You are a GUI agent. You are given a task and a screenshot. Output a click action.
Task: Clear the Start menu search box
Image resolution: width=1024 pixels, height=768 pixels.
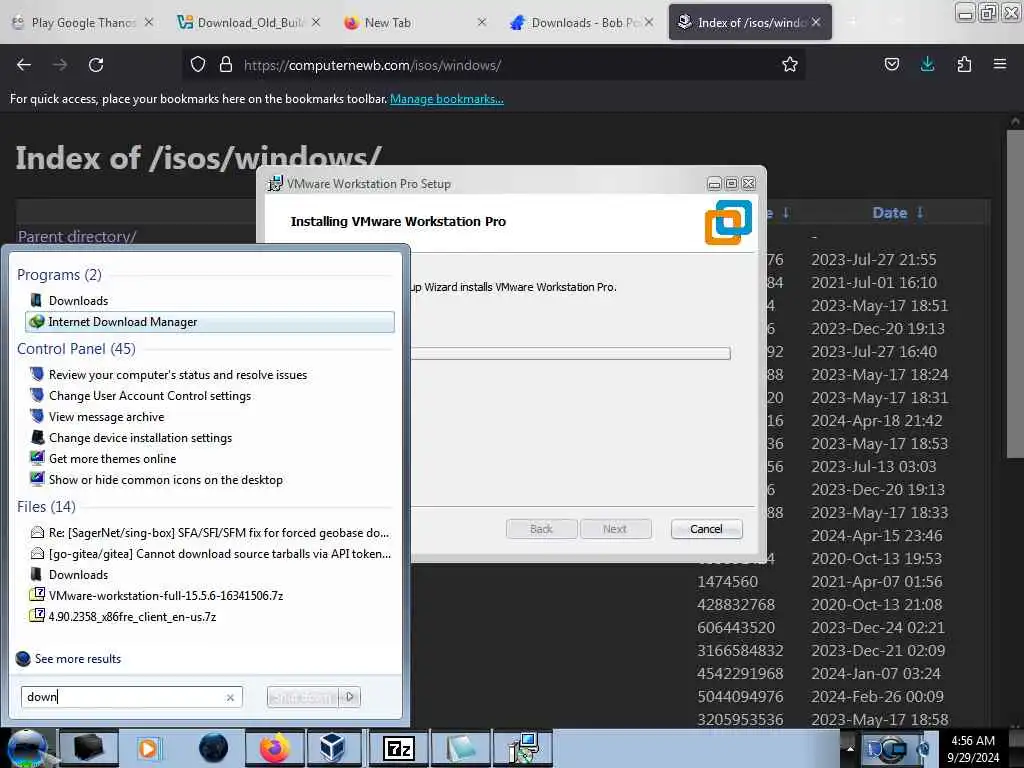coord(230,697)
